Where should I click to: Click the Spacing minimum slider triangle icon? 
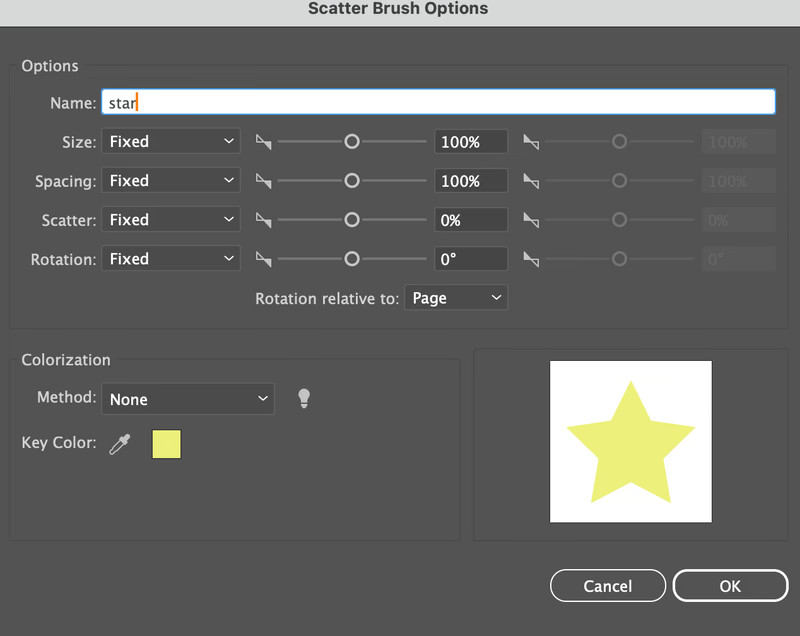coord(263,181)
